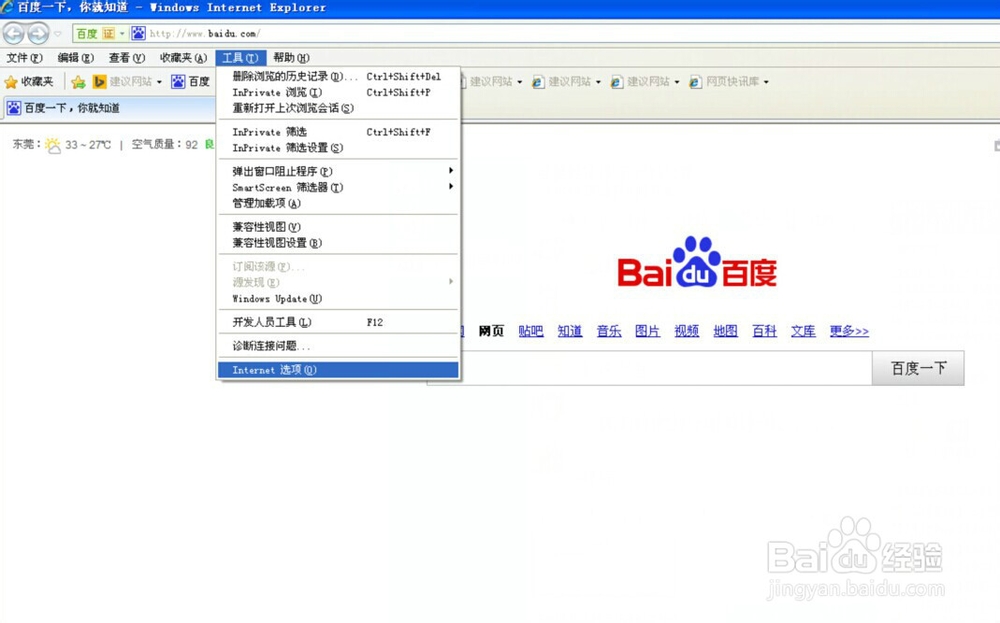The image size is (1000, 623).
Task: Open the 贴吧 link
Action: [x=531, y=331]
